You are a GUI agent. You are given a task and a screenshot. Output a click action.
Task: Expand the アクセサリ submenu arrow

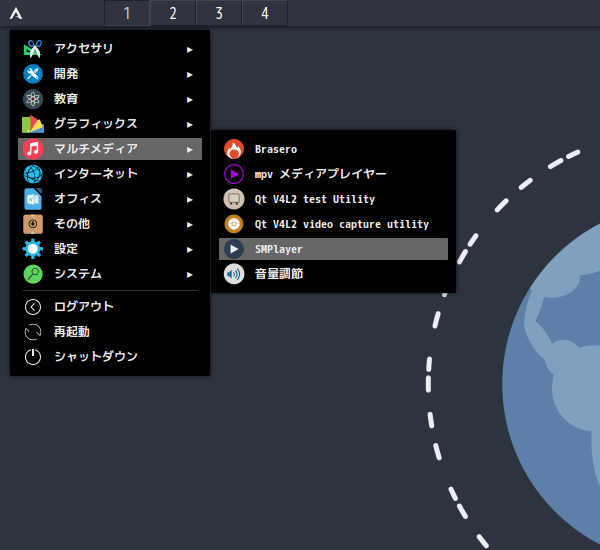(x=189, y=50)
